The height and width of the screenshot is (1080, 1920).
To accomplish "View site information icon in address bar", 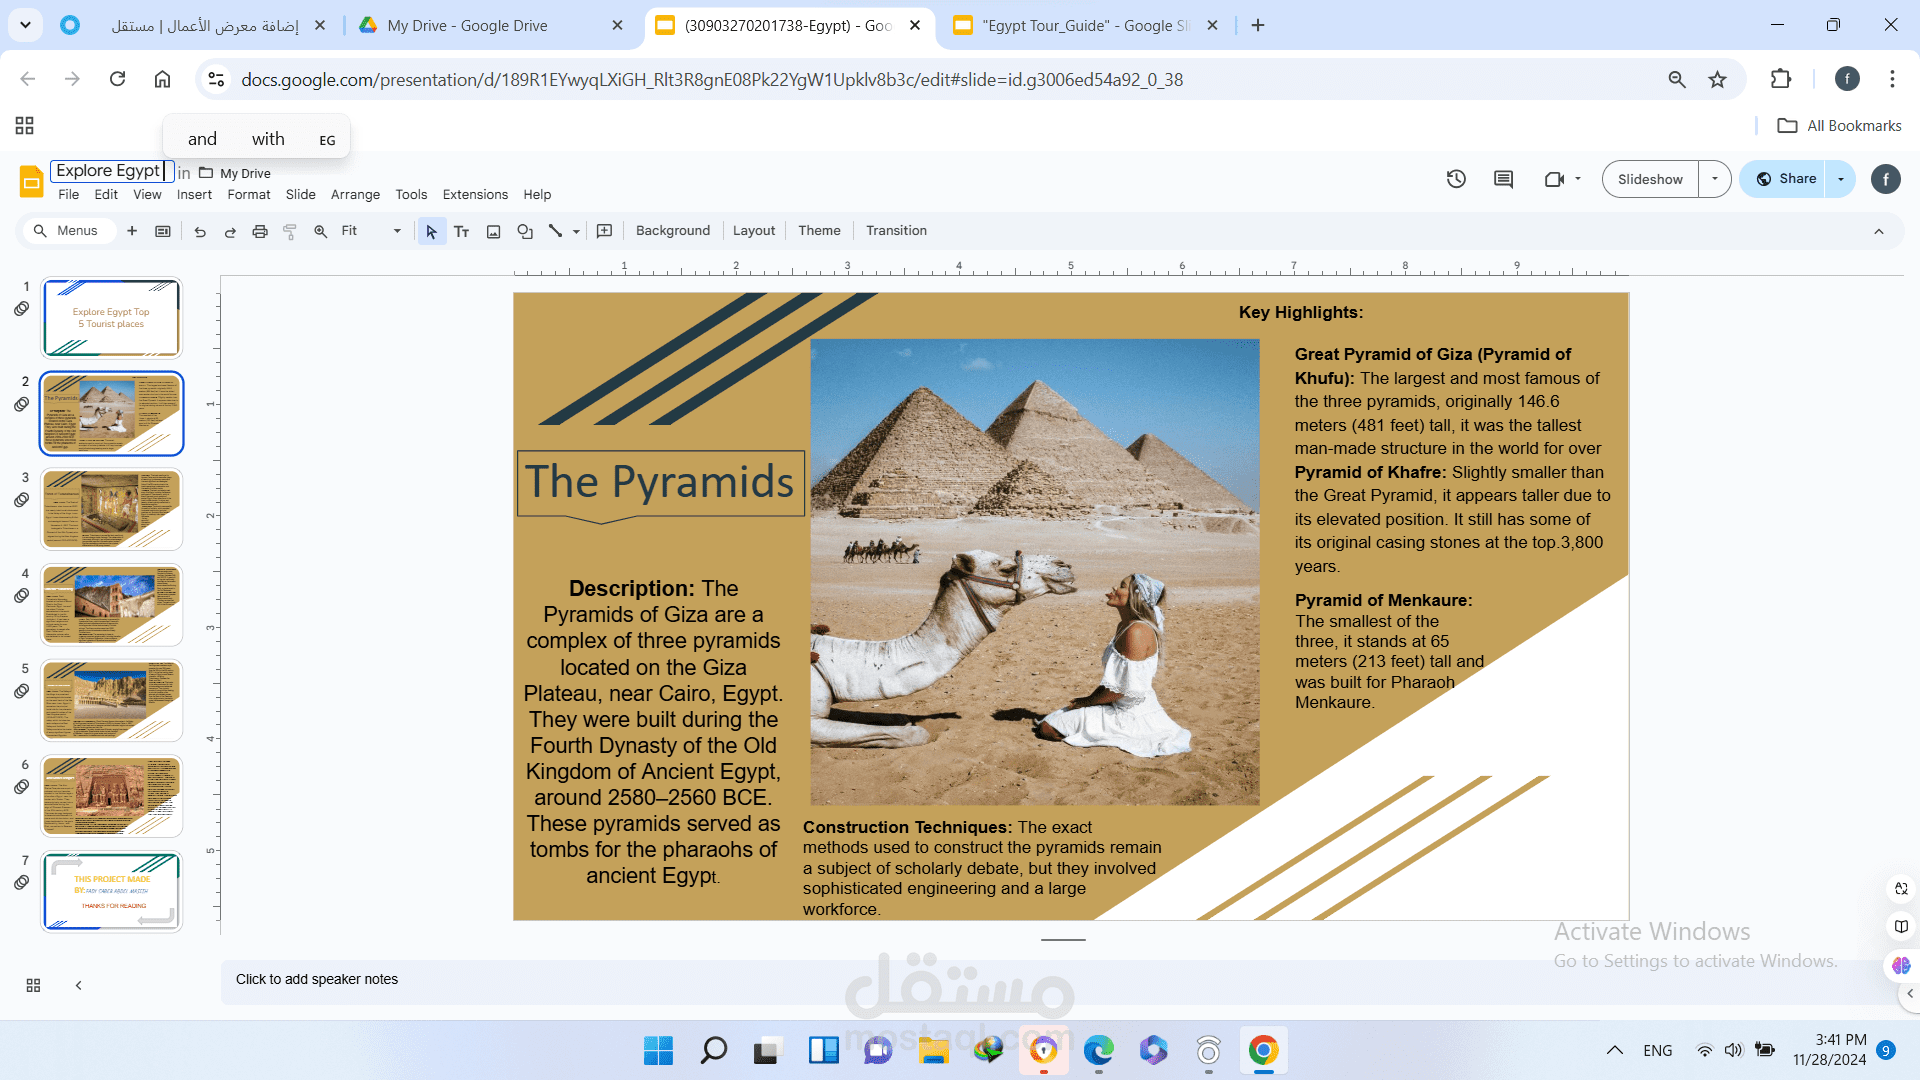I will (216, 79).
